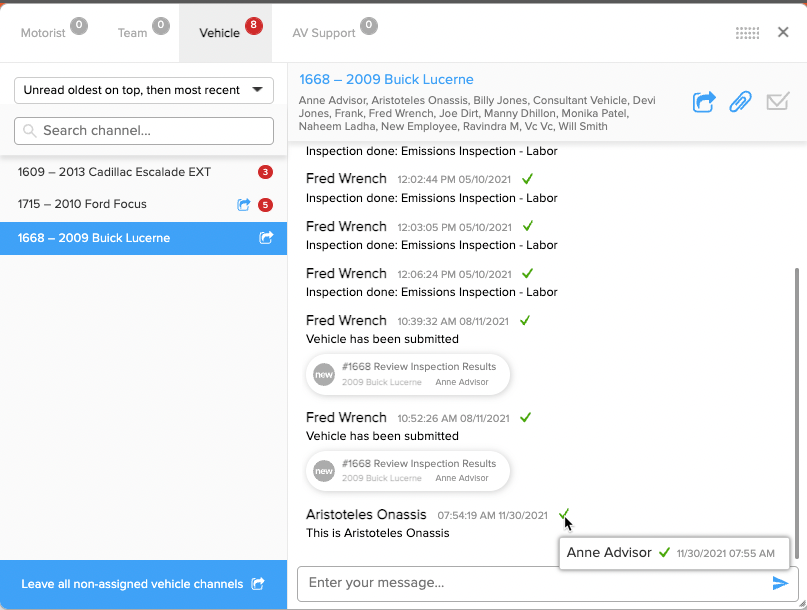Click green checkmark on 10:52:26 AM message

(525, 417)
